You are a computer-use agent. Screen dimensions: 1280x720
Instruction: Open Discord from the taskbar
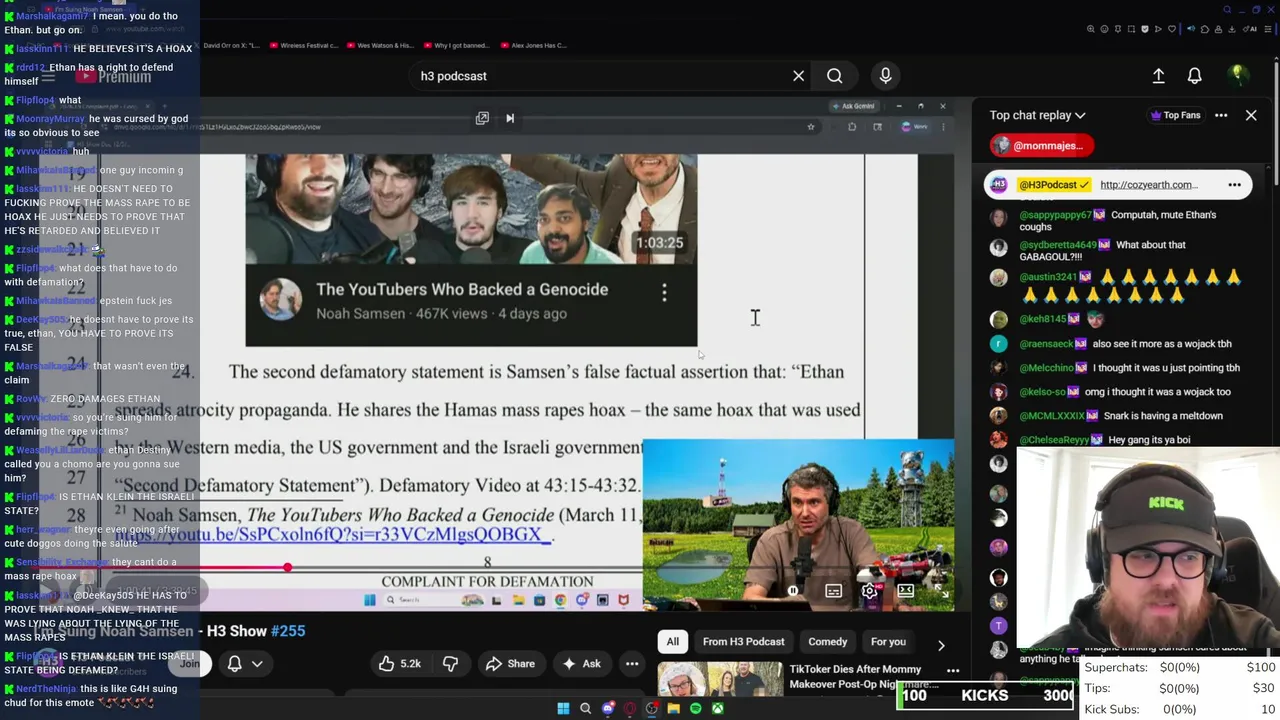[x=608, y=708]
